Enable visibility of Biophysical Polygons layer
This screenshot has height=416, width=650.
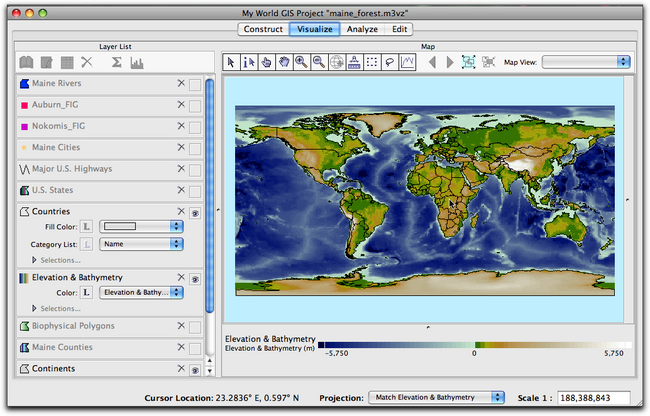click(195, 327)
